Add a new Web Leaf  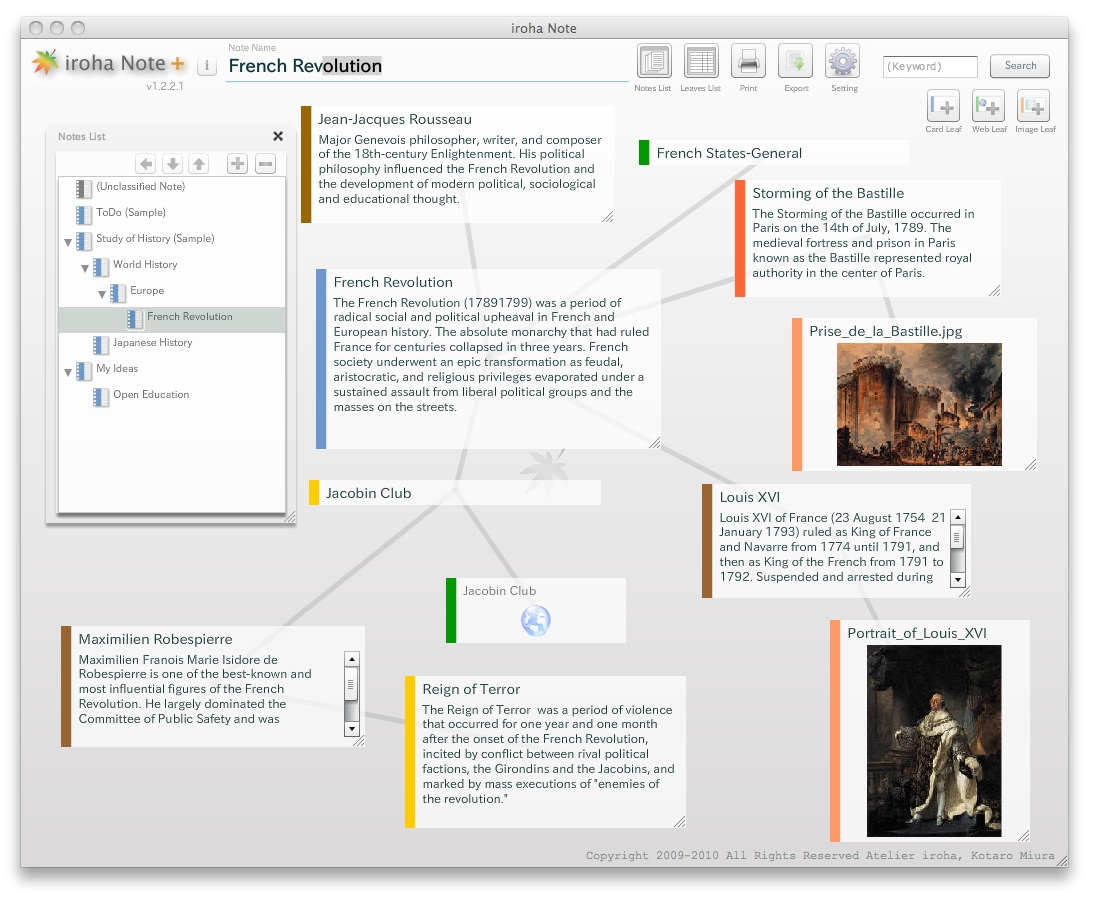pyautogui.click(x=989, y=106)
